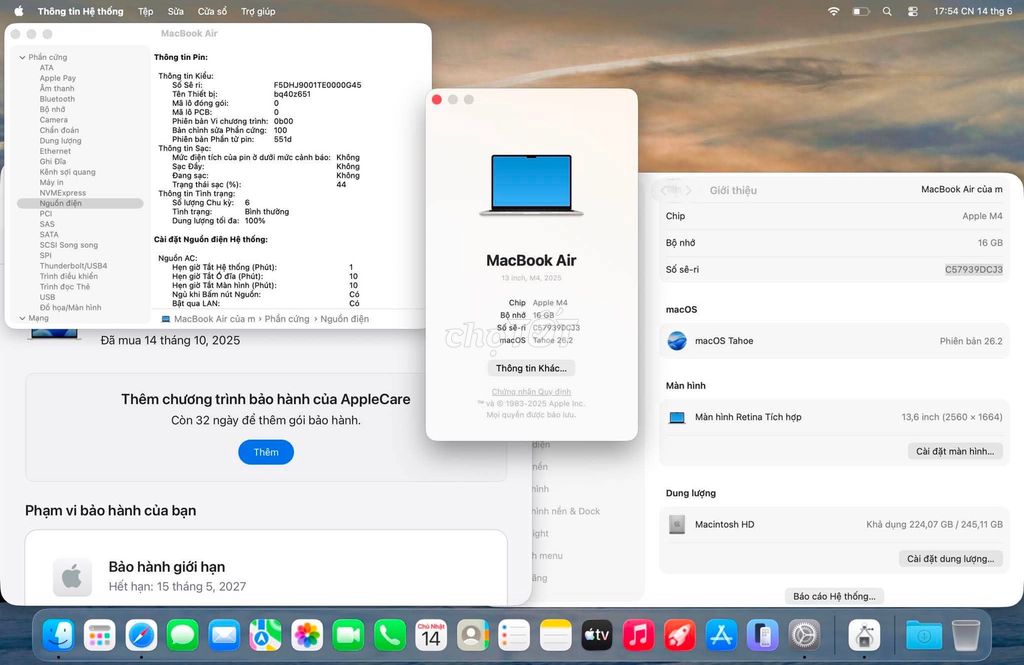Click MacBook Air laptop image
Viewport: 1024px width, 665px height.
click(x=531, y=186)
